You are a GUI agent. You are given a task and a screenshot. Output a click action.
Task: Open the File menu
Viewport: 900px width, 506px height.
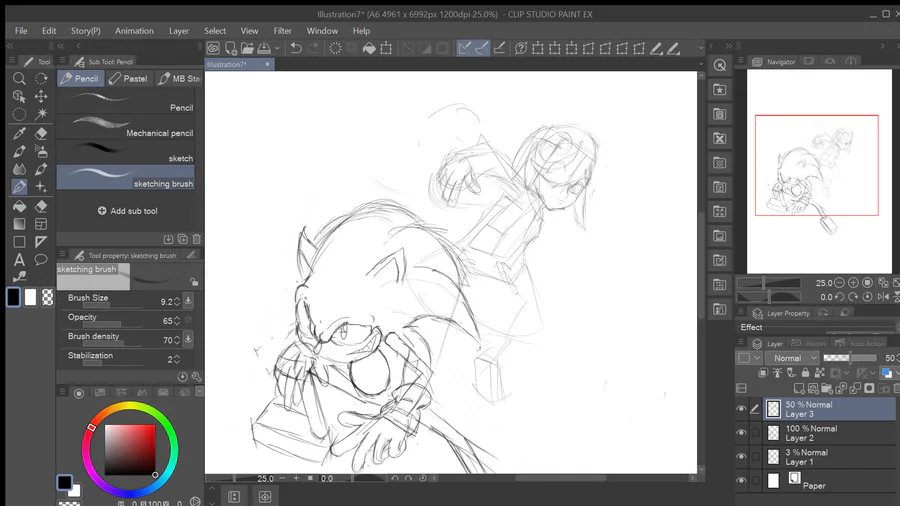pyautogui.click(x=21, y=31)
